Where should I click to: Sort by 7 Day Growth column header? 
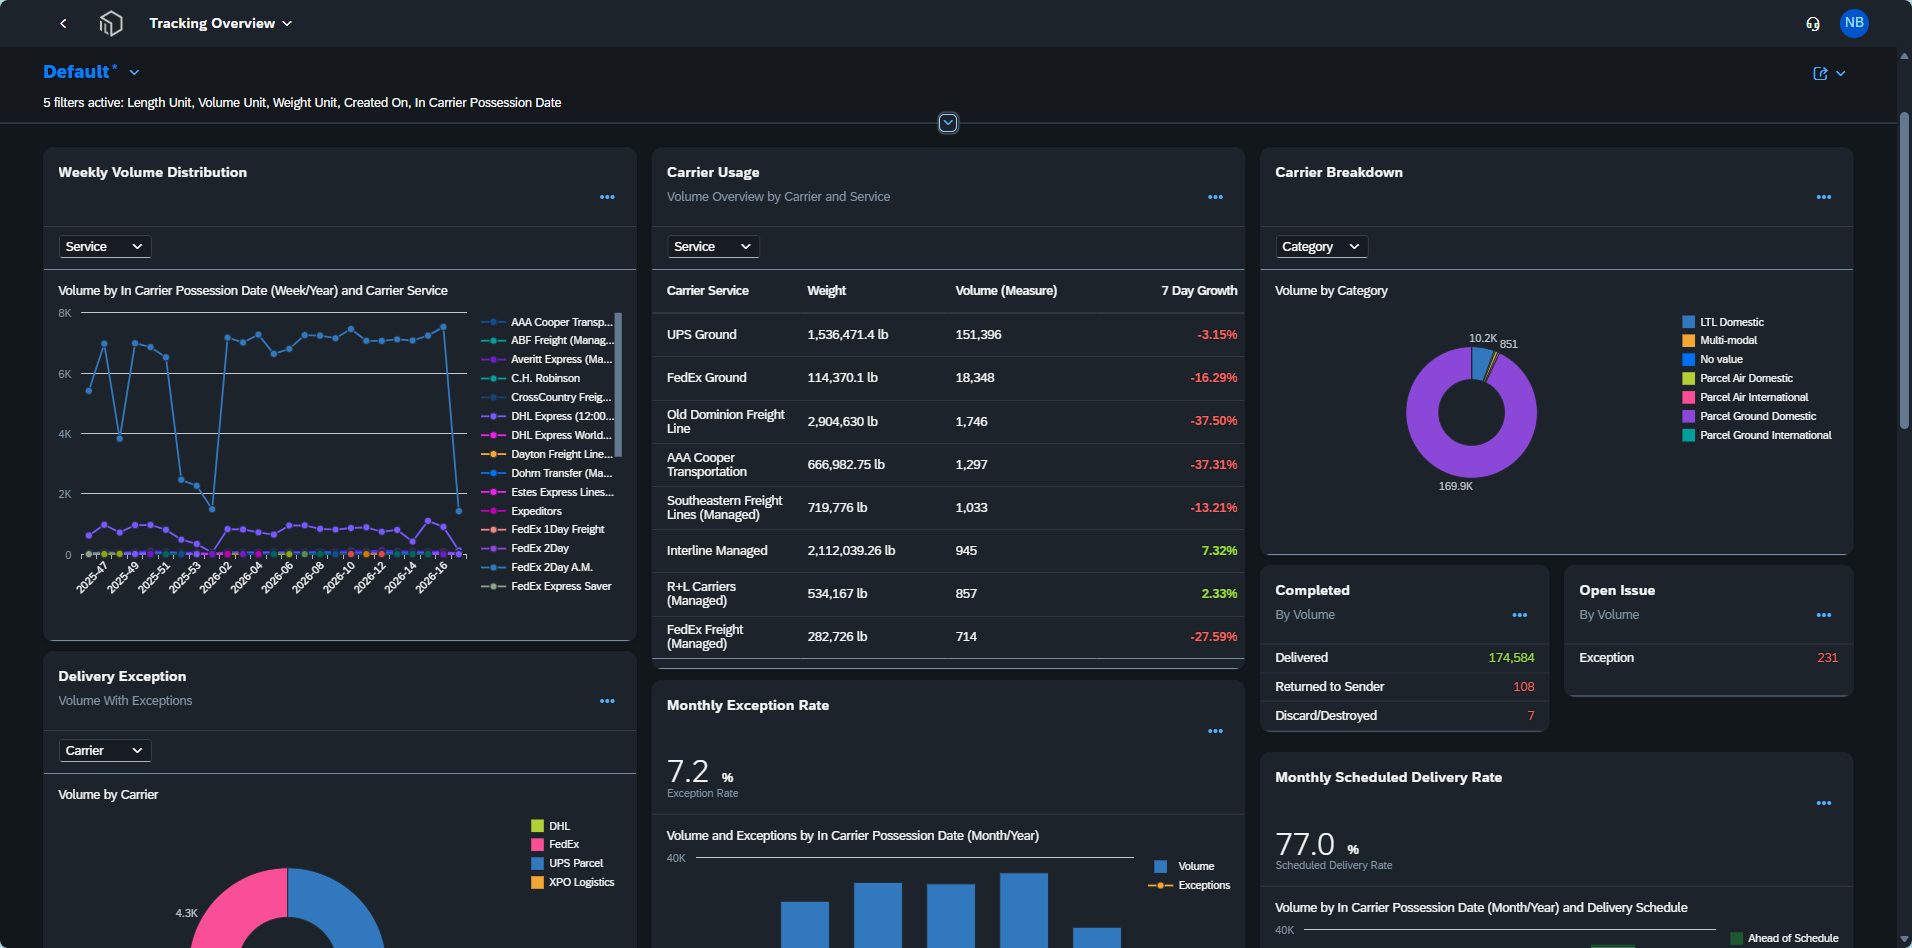[1199, 291]
